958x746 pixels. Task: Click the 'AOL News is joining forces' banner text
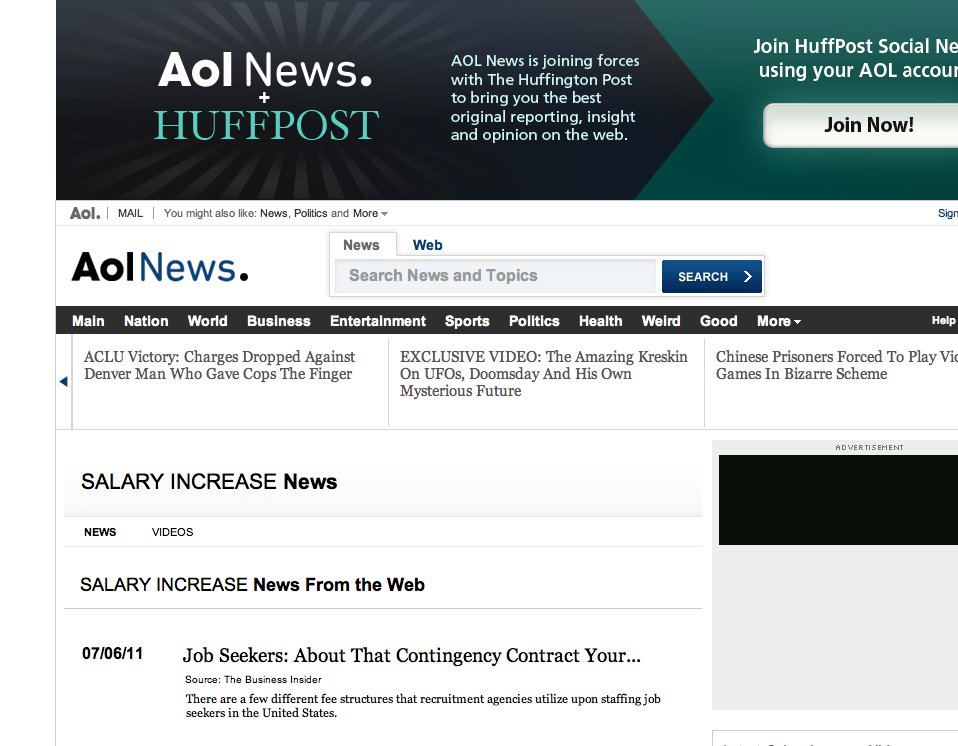coord(544,98)
